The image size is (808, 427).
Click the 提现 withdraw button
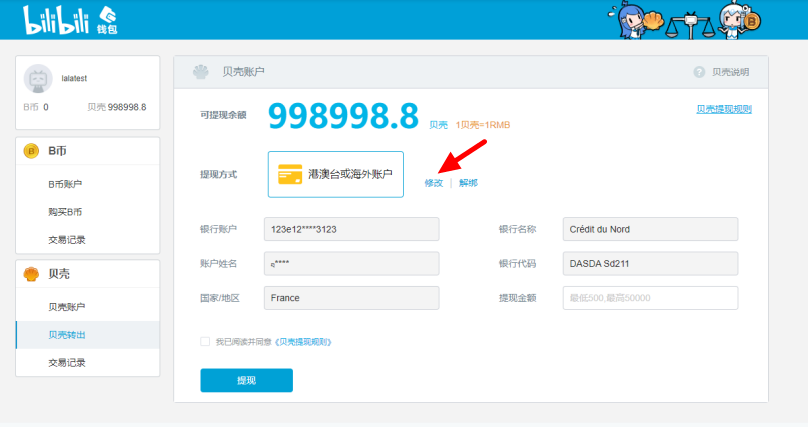246,380
